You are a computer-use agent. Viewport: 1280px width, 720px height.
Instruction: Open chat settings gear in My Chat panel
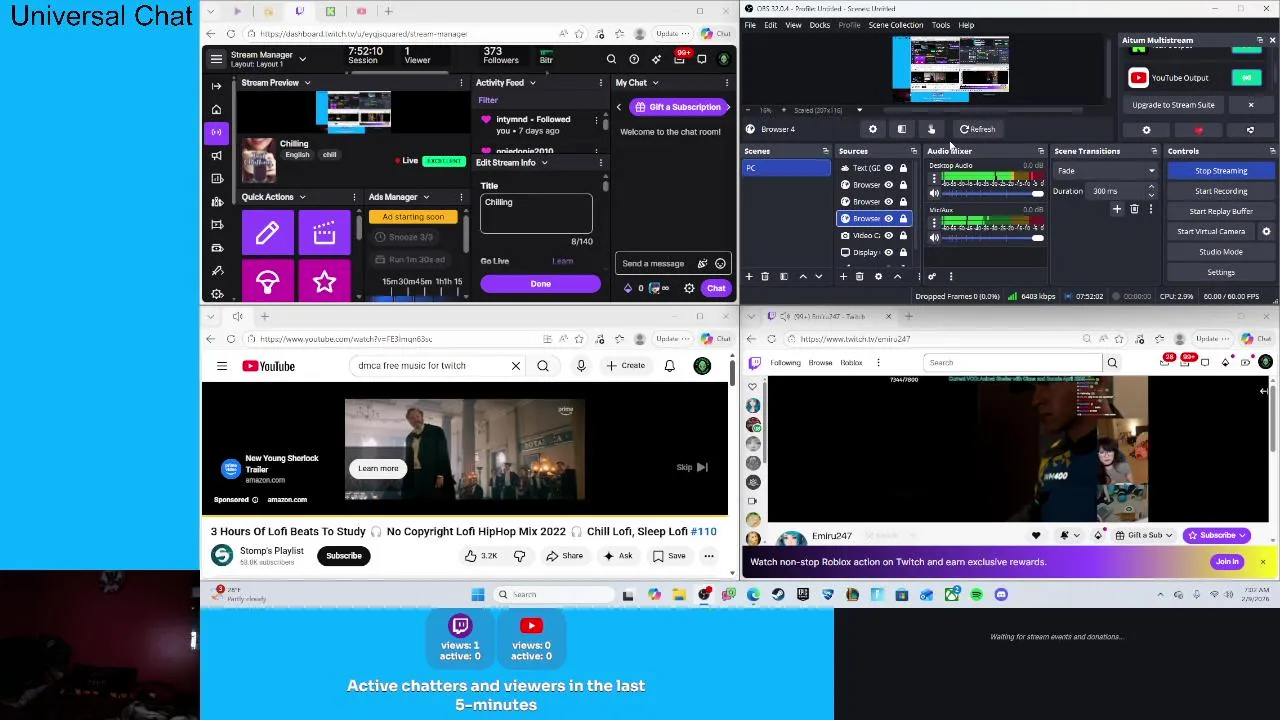coord(689,289)
